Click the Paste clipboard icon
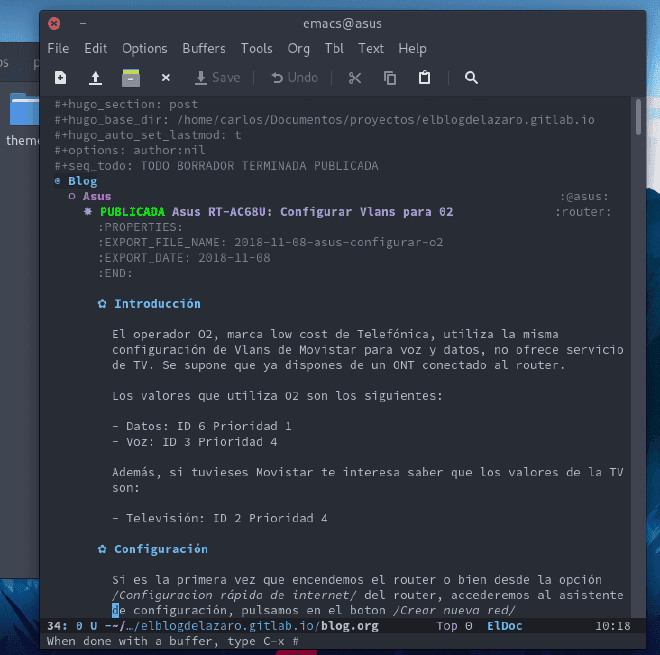This screenshot has height=655, width=660. [424, 77]
